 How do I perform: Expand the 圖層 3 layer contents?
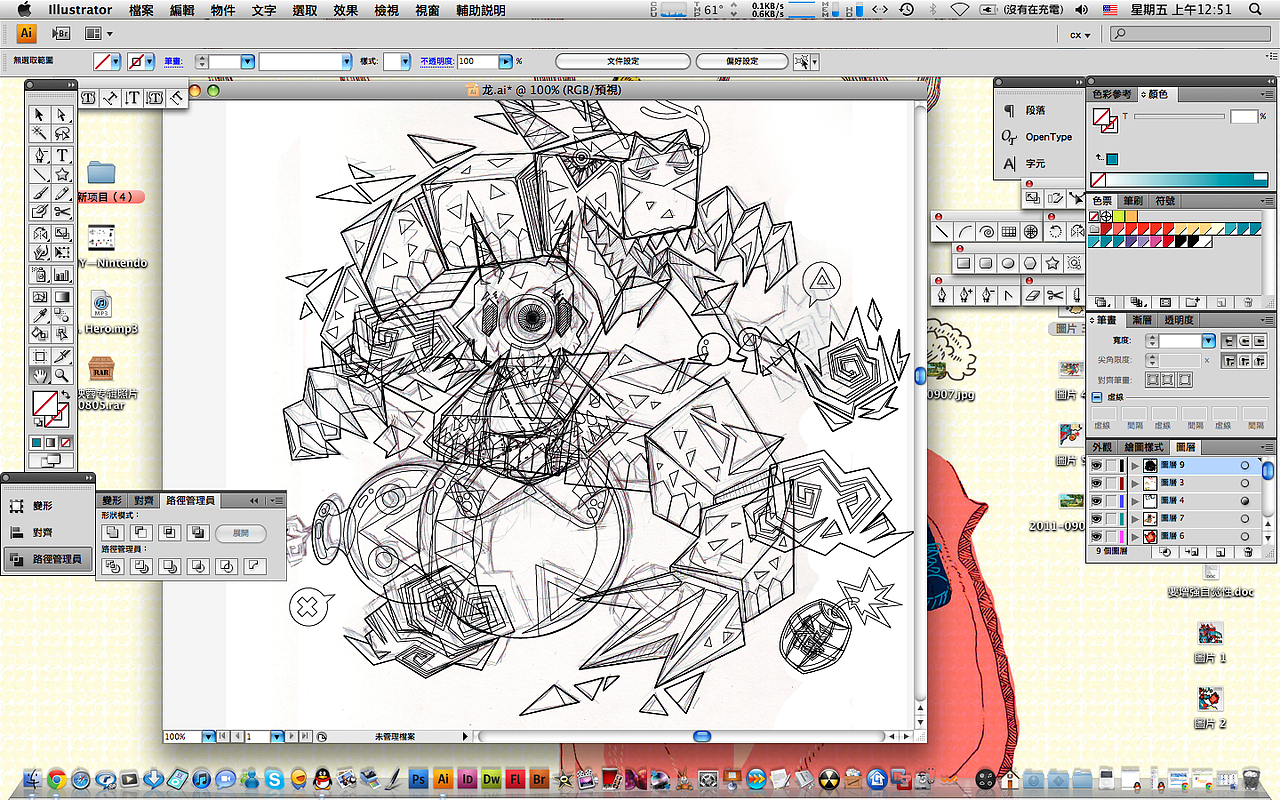point(1134,483)
